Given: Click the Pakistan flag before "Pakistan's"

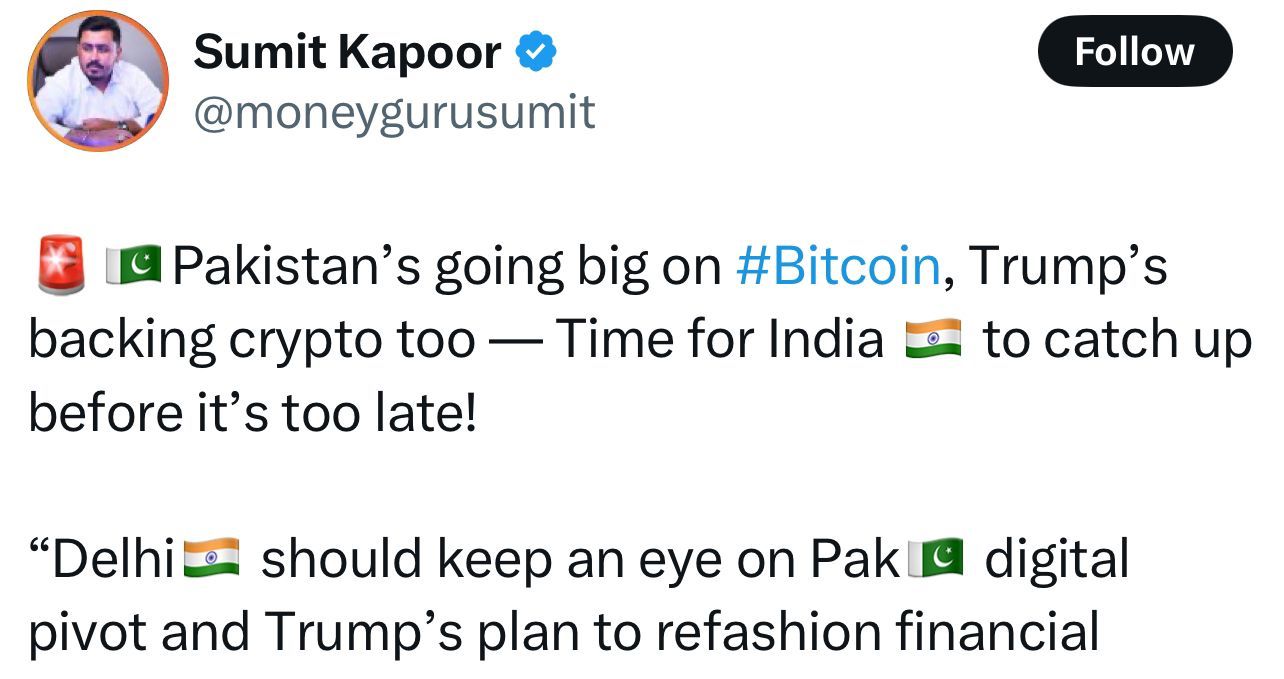Looking at the screenshot, I should click(x=134, y=265).
